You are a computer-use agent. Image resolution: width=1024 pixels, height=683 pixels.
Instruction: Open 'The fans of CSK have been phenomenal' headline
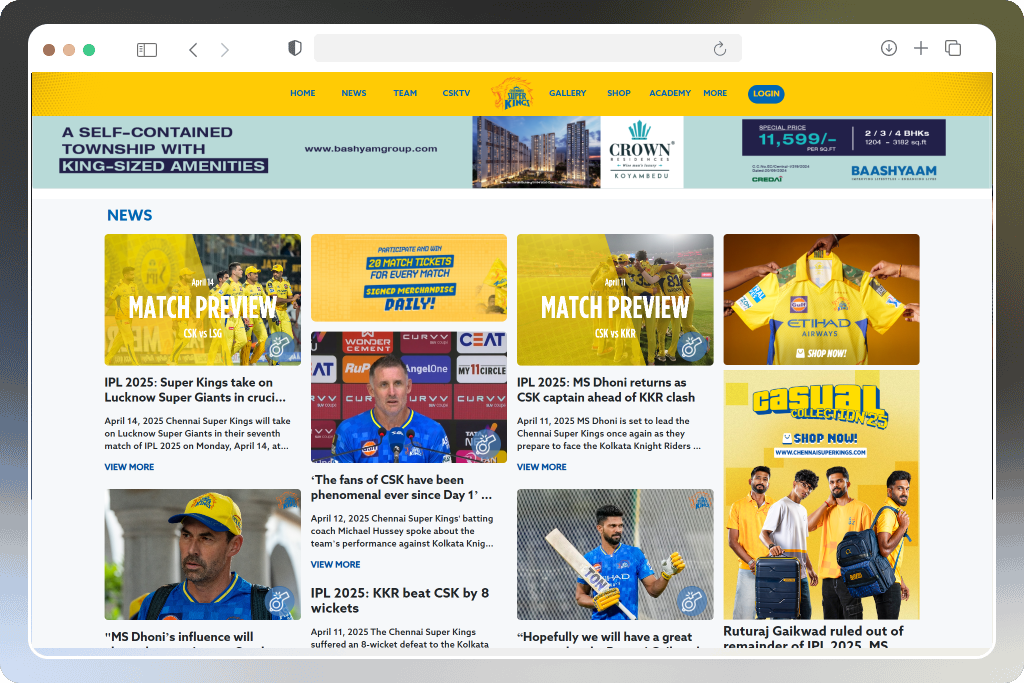(402, 487)
